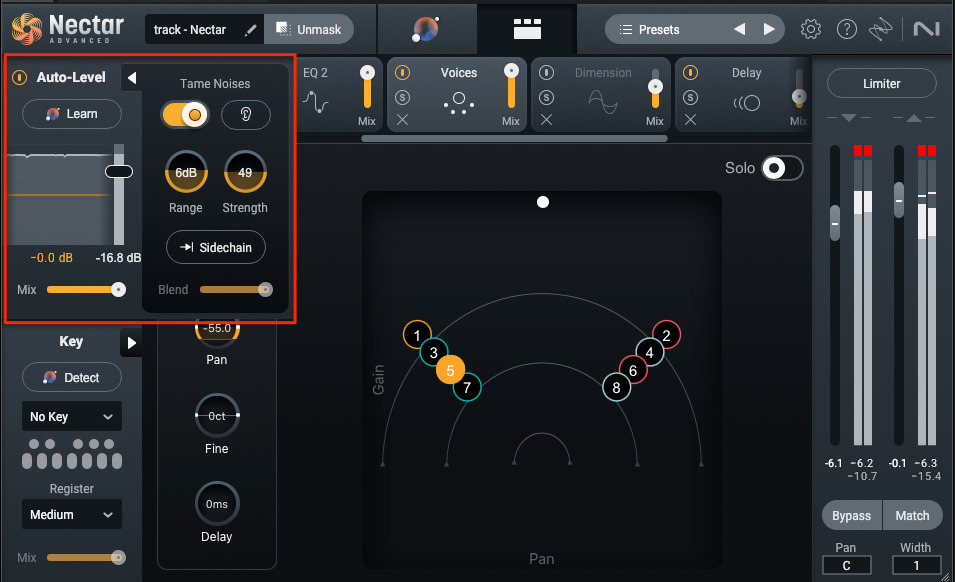Select voice node 1

(417, 335)
